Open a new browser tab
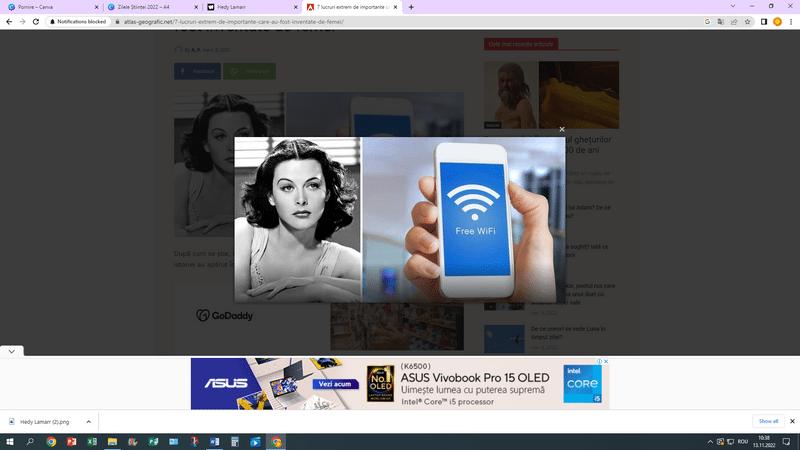This screenshot has width=800, height=450. tap(411, 7)
